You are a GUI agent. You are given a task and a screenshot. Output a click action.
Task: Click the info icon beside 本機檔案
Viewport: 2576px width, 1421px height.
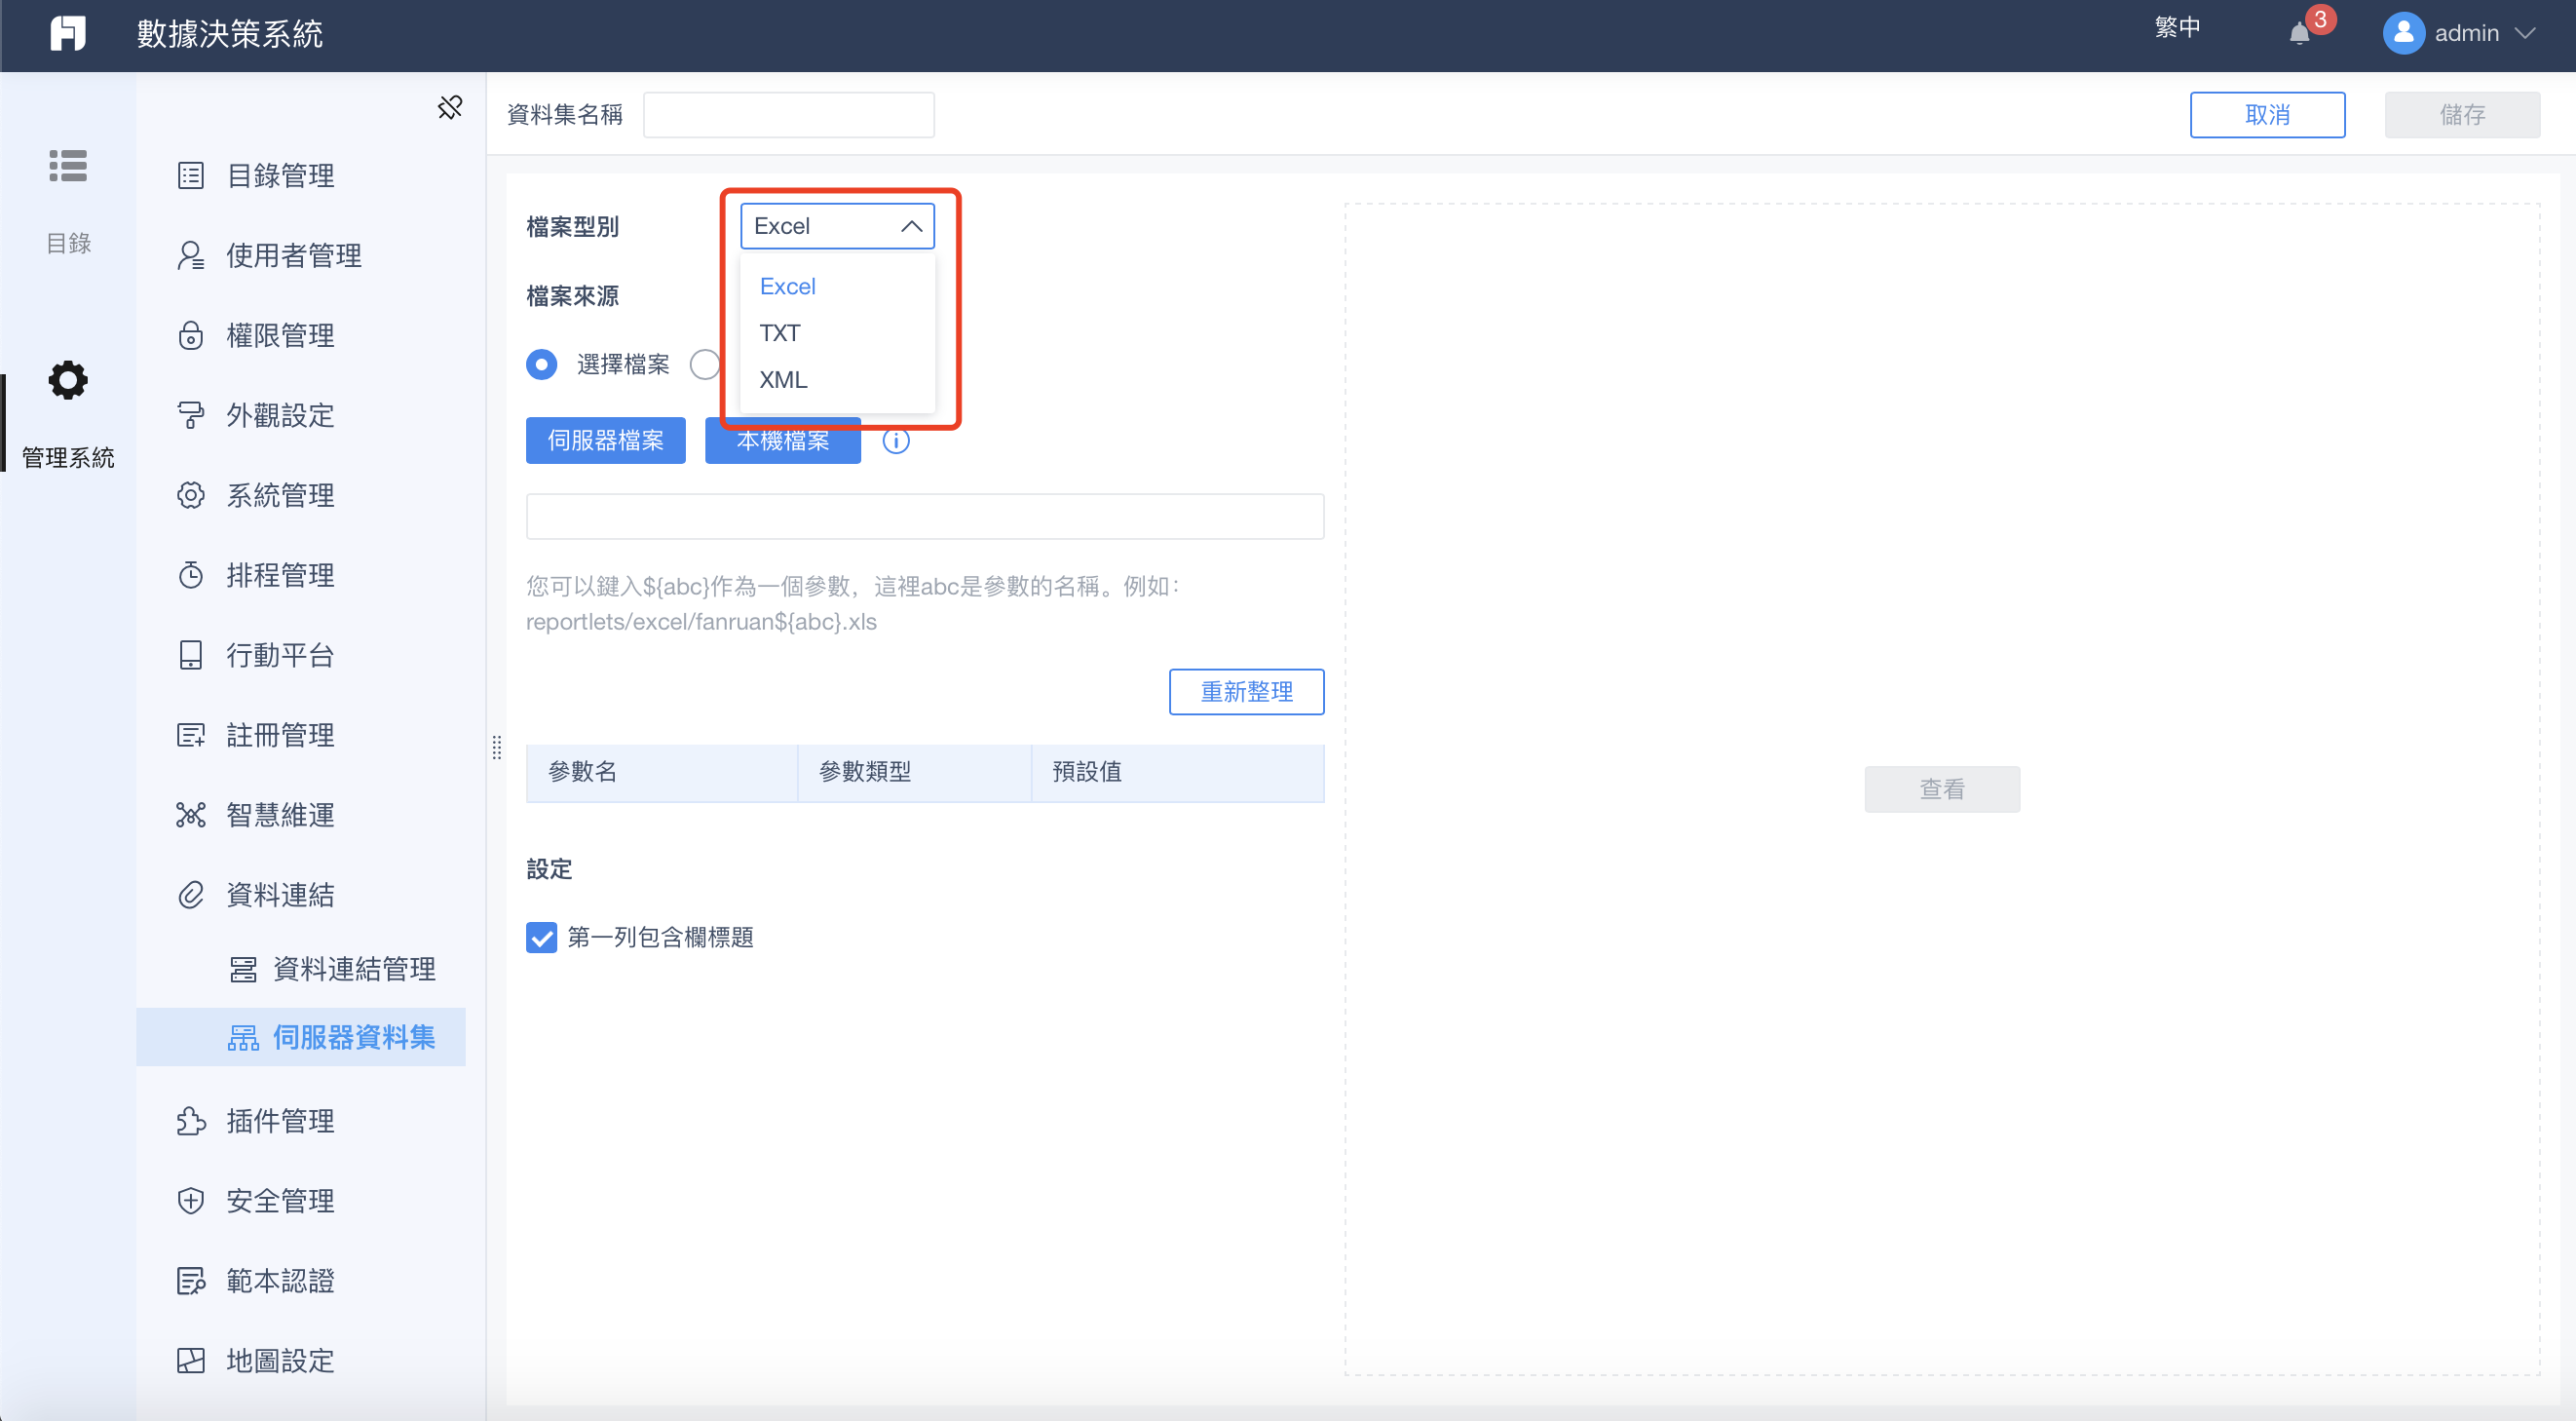896,441
